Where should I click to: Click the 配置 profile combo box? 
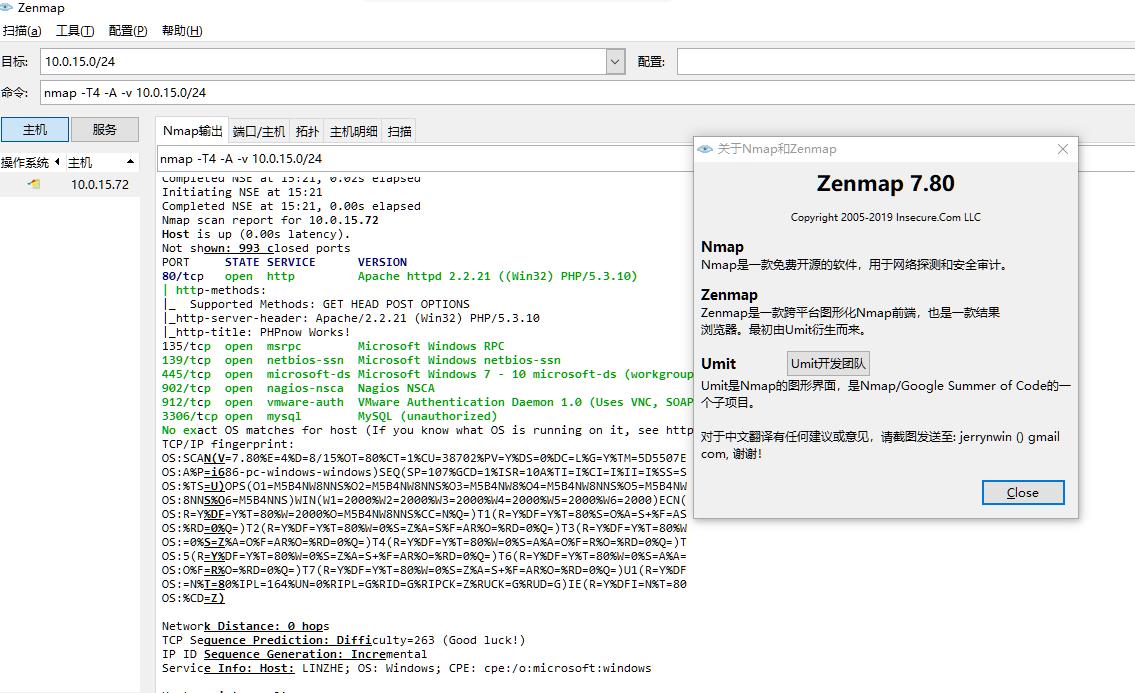pyautogui.click(x=906, y=62)
